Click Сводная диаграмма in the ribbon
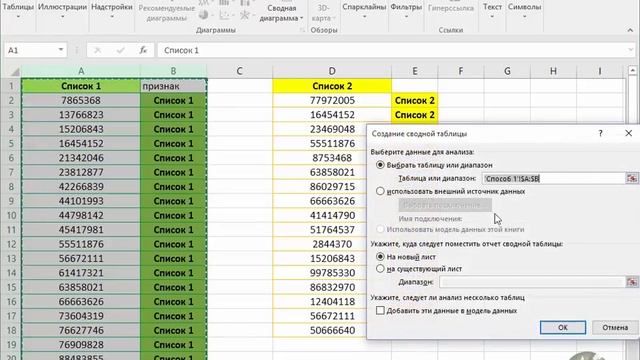640x360 pixels. coord(281,12)
